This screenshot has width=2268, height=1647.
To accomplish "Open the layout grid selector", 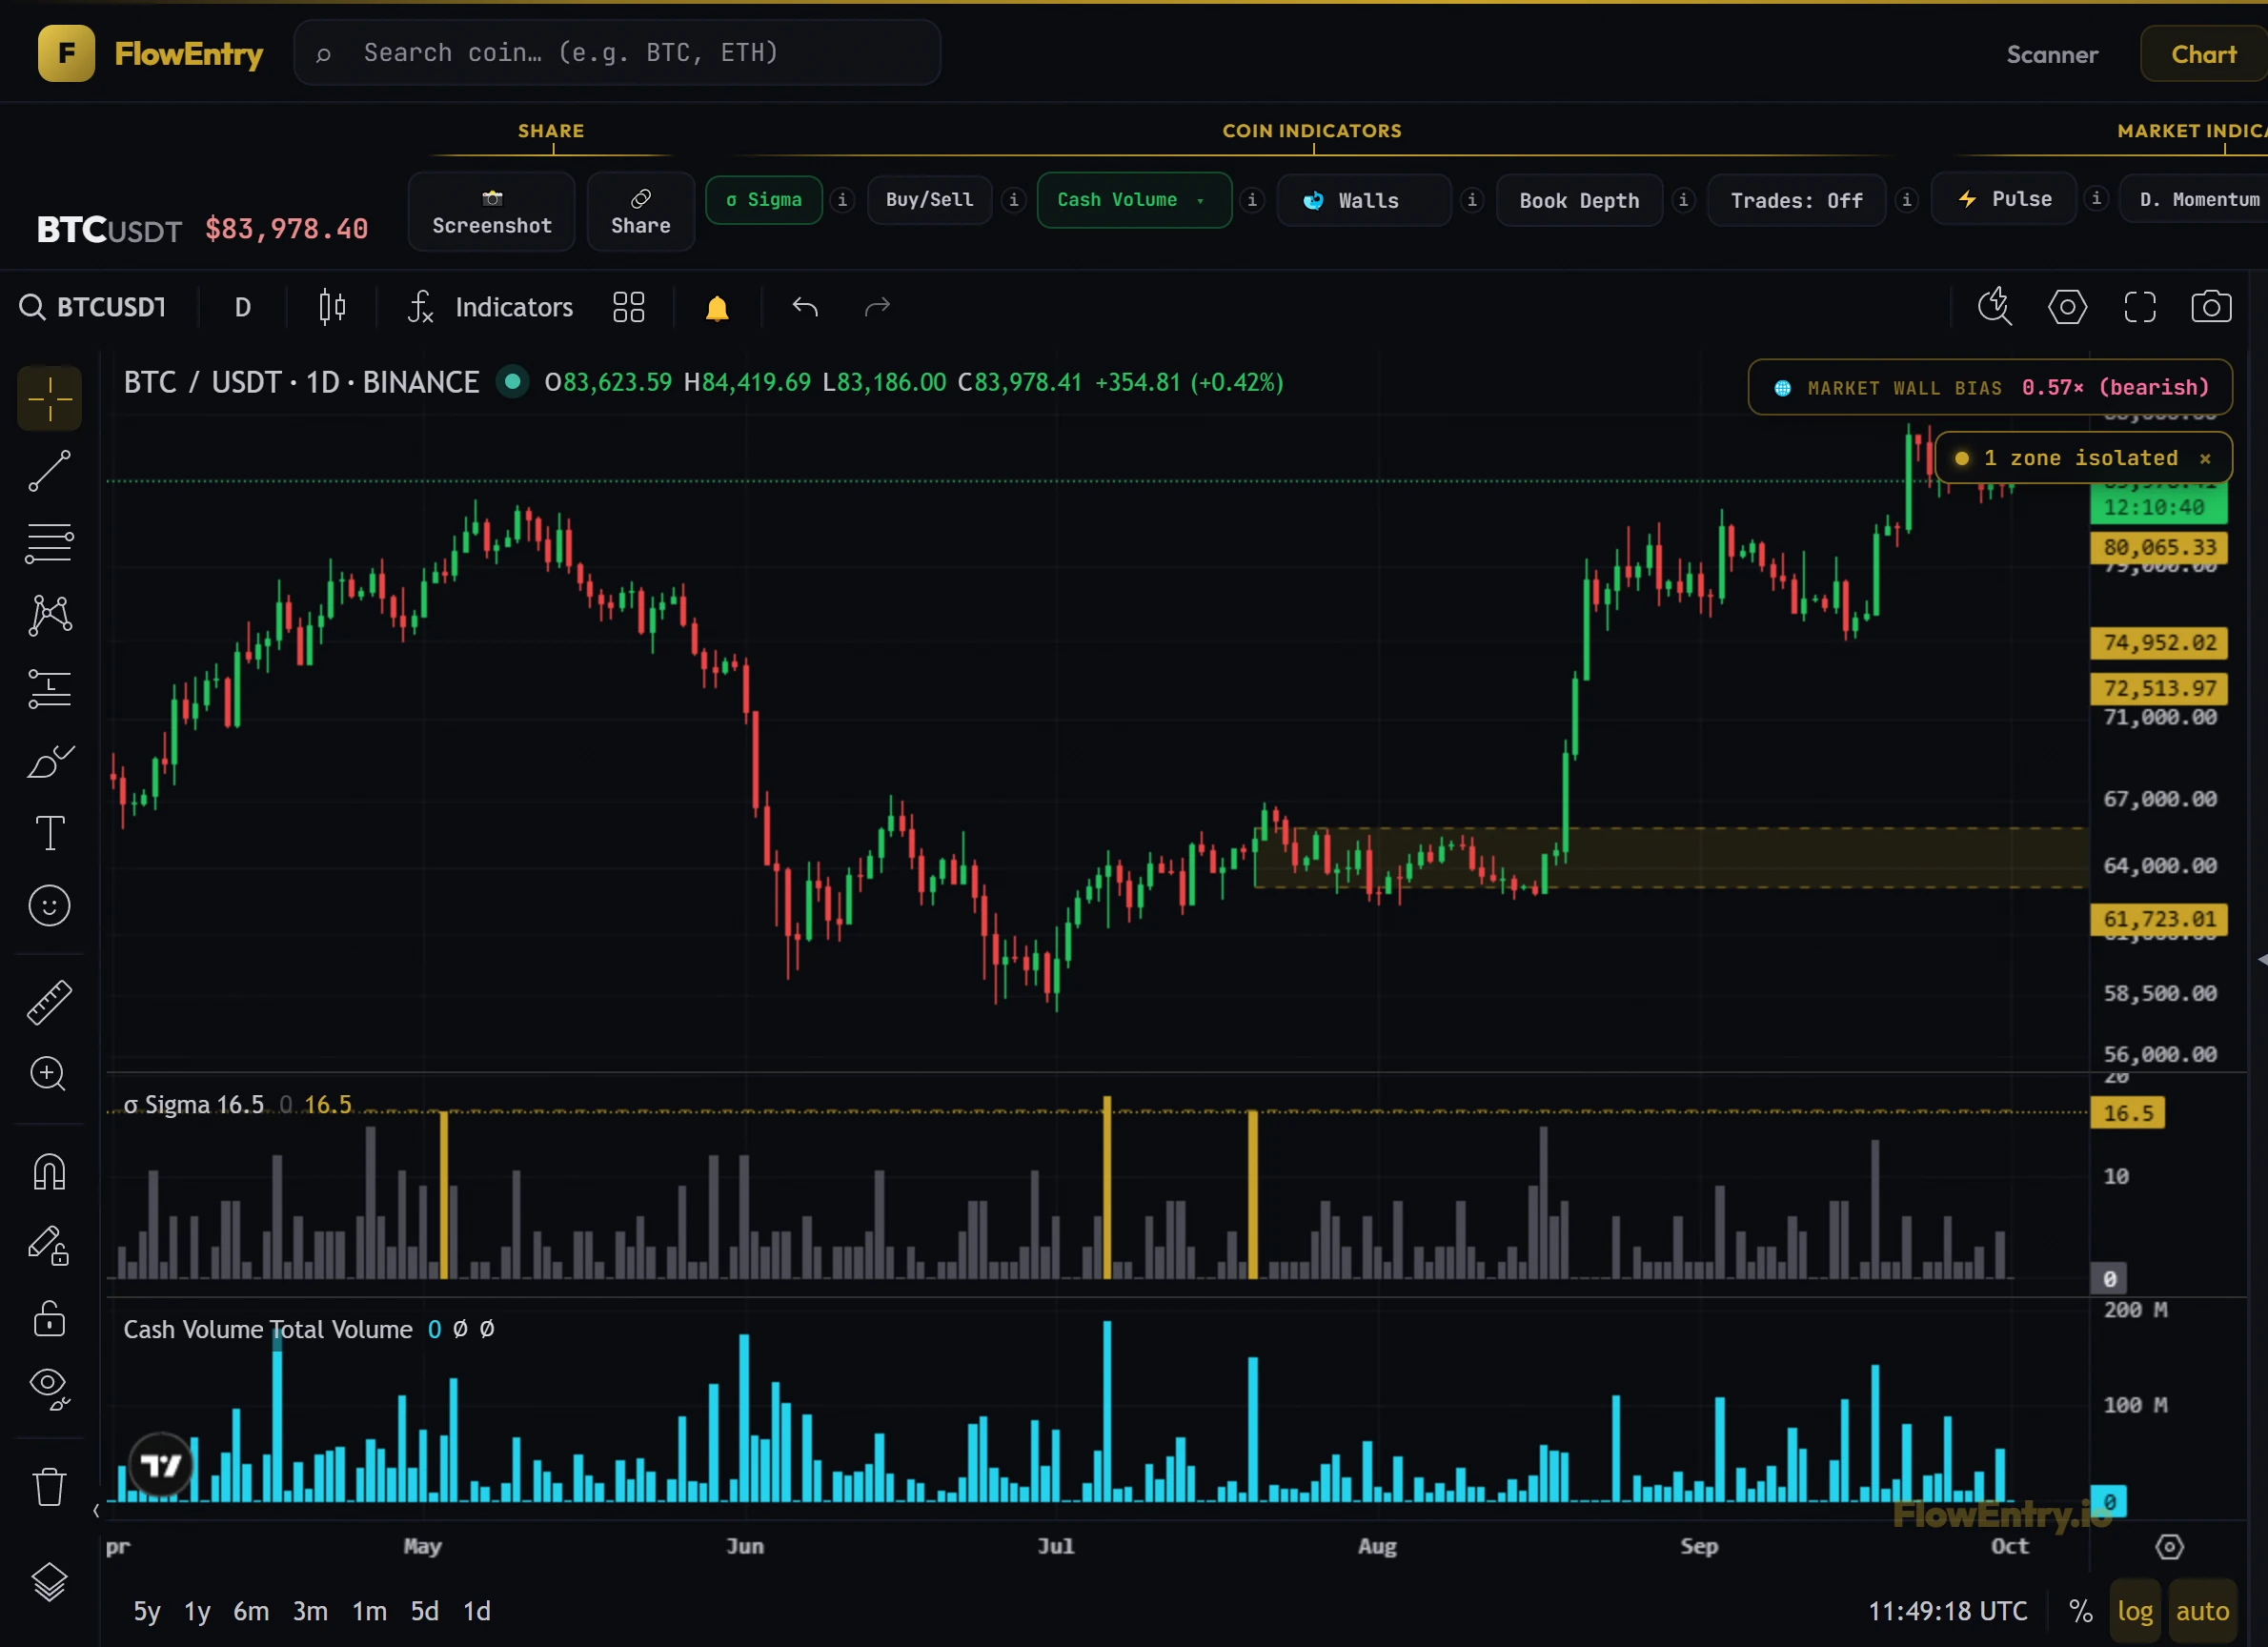I will (628, 307).
